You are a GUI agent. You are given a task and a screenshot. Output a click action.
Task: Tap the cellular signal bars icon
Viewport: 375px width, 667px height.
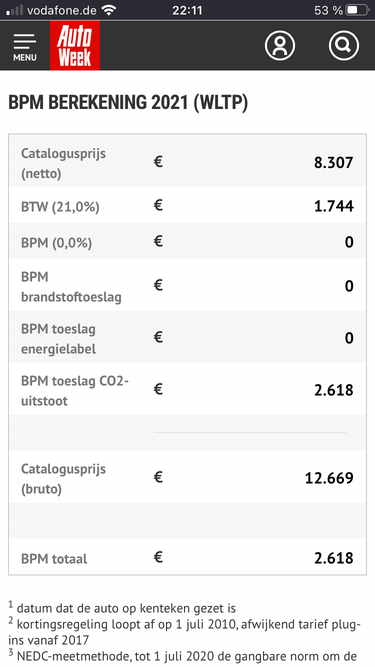(14, 11)
